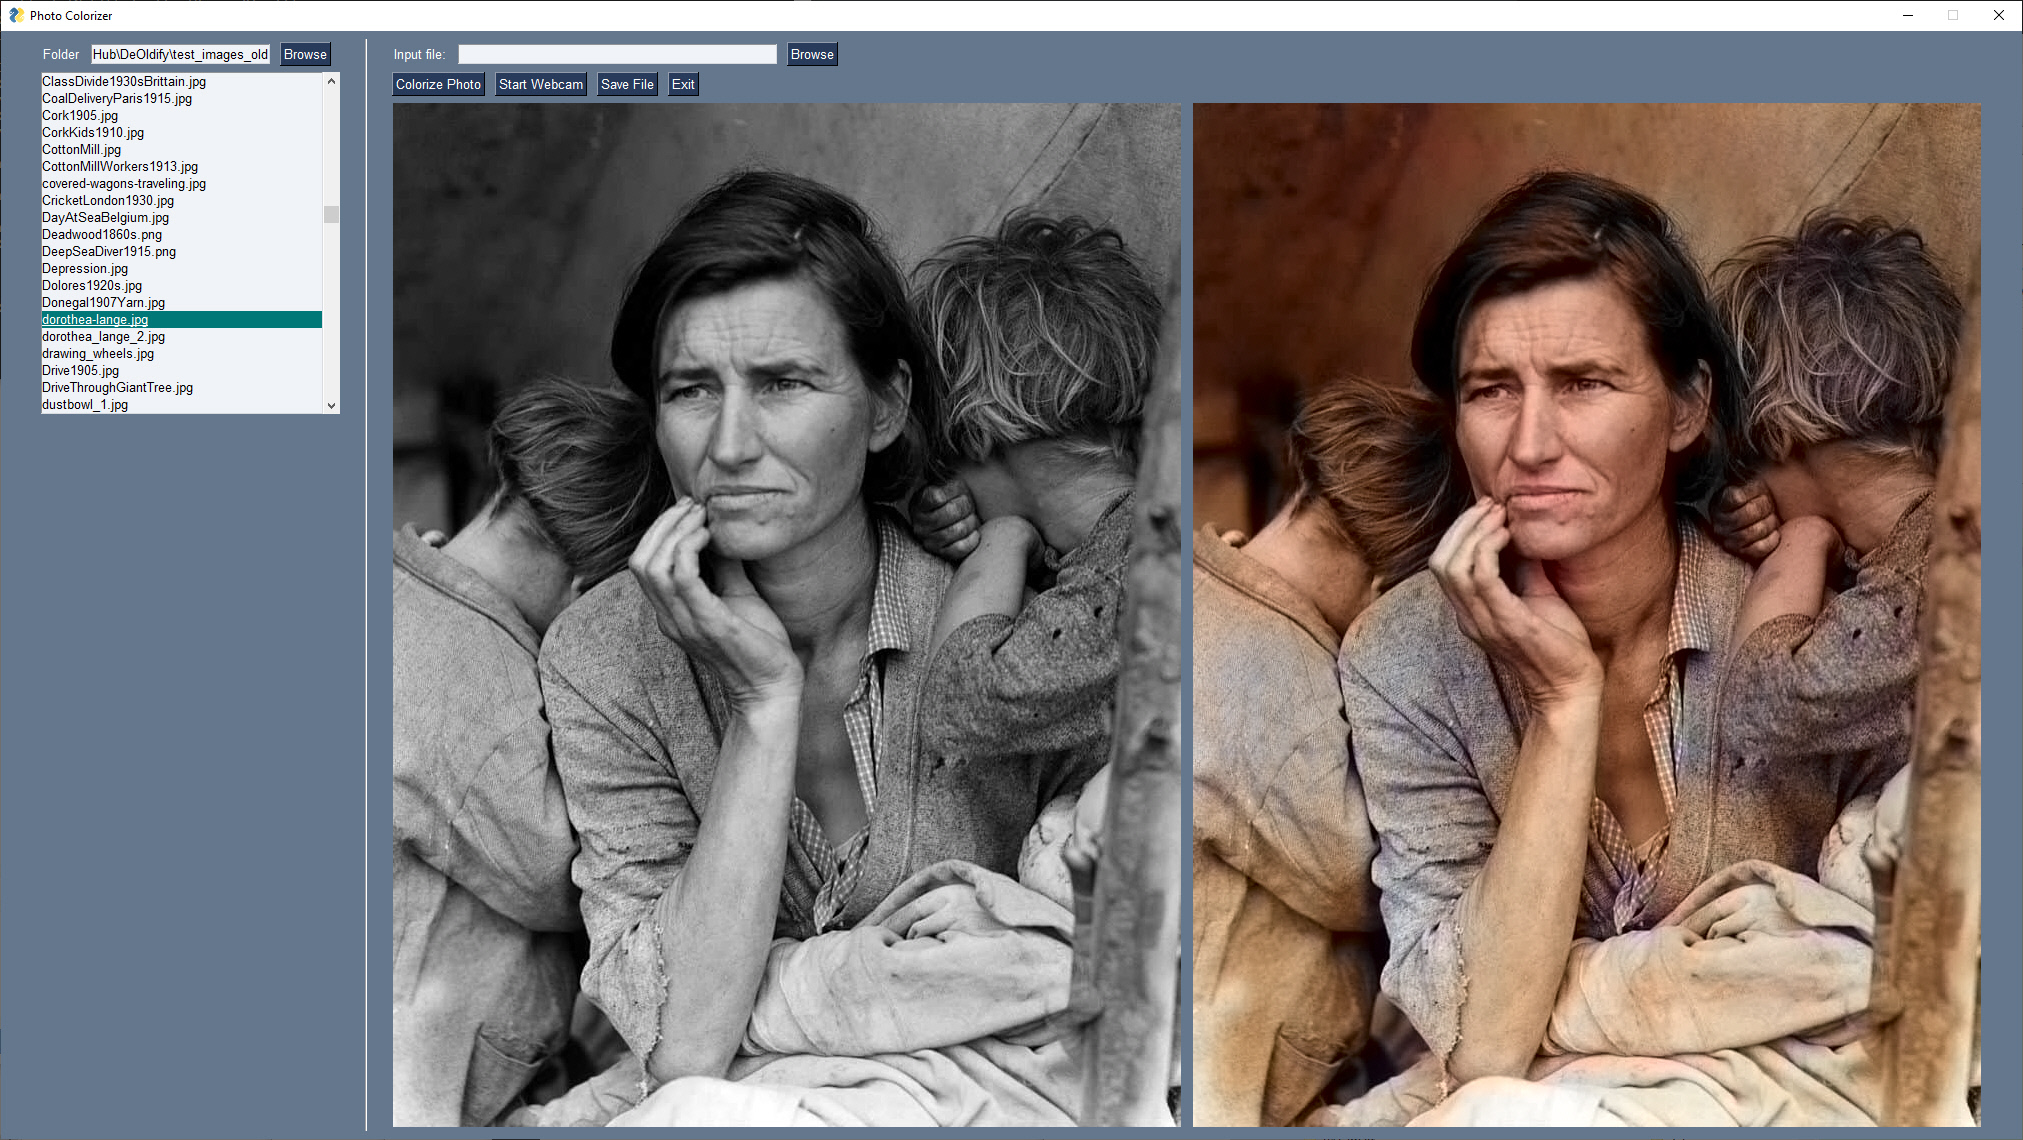The width and height of the screenshot is (2023, 1140).
Task: Click the Browse button next to Folder field
Action: 305,54
